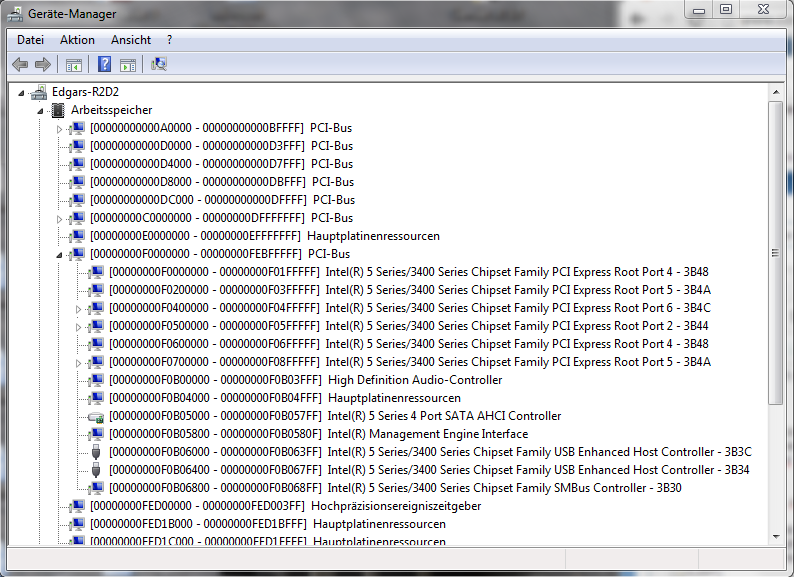Click icon of SATA AHCI Controller row
Image resolution: width=794 pixels, height=577 pixels.
pos(96,416)
